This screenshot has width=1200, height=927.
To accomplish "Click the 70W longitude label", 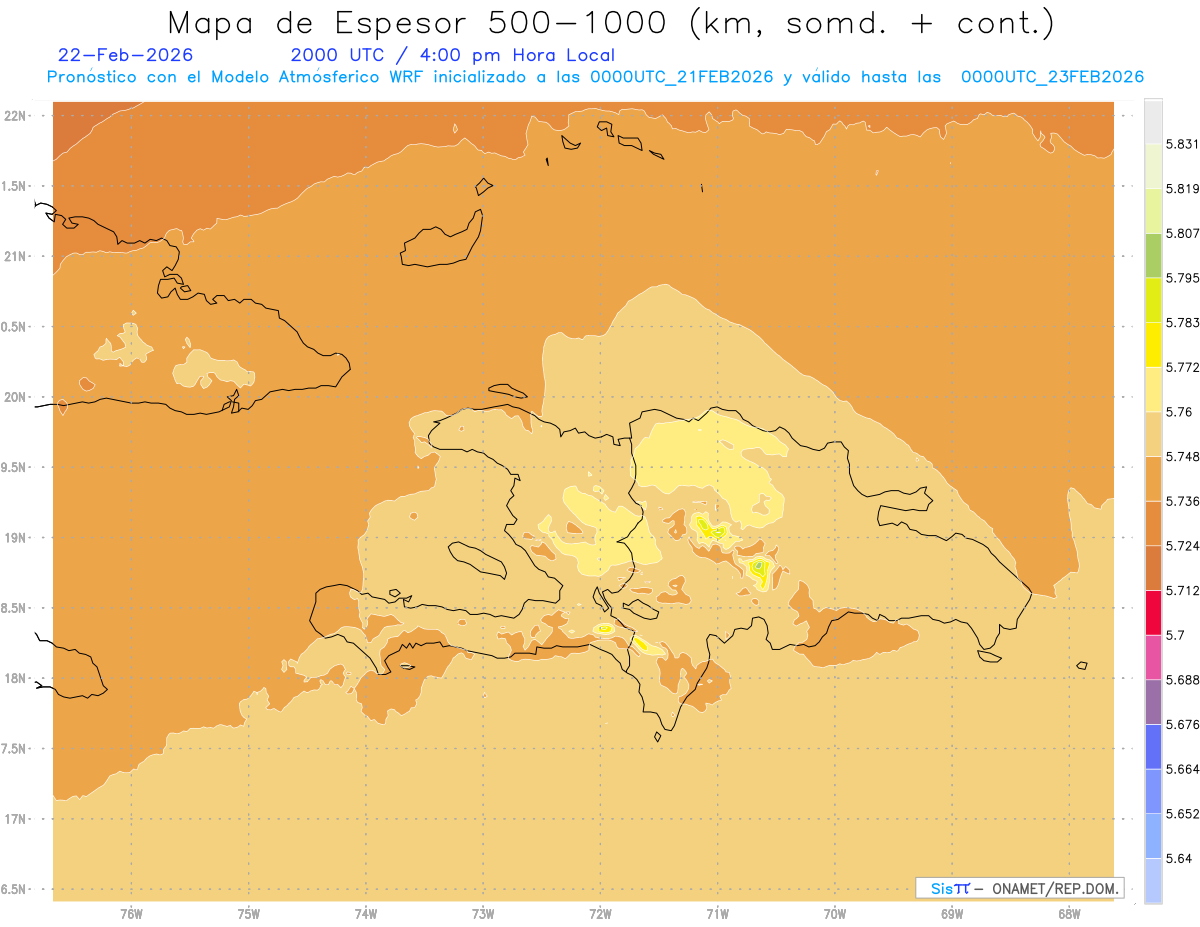I will [835, 914].
